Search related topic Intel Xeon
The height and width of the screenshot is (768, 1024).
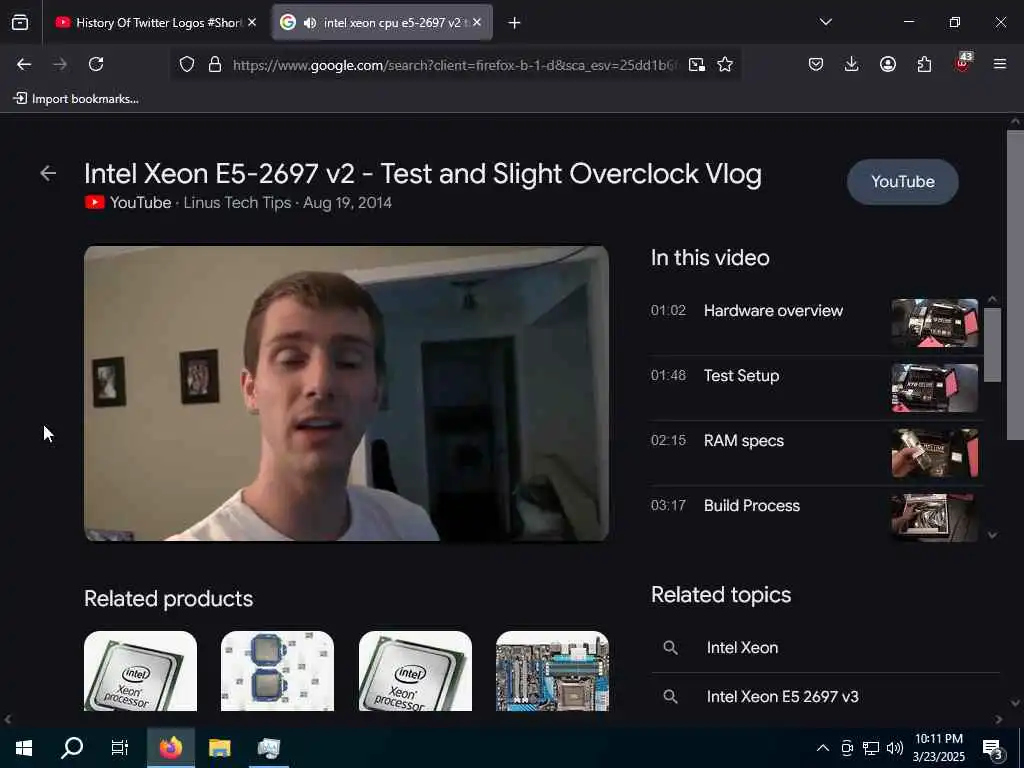click(825, 647)
